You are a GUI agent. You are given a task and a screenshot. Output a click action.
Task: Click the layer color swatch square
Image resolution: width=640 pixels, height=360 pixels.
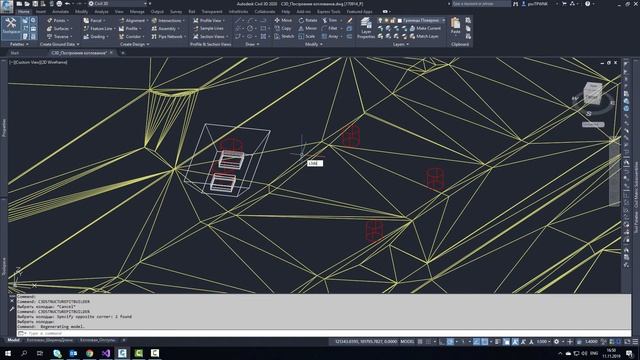(399, 20)
